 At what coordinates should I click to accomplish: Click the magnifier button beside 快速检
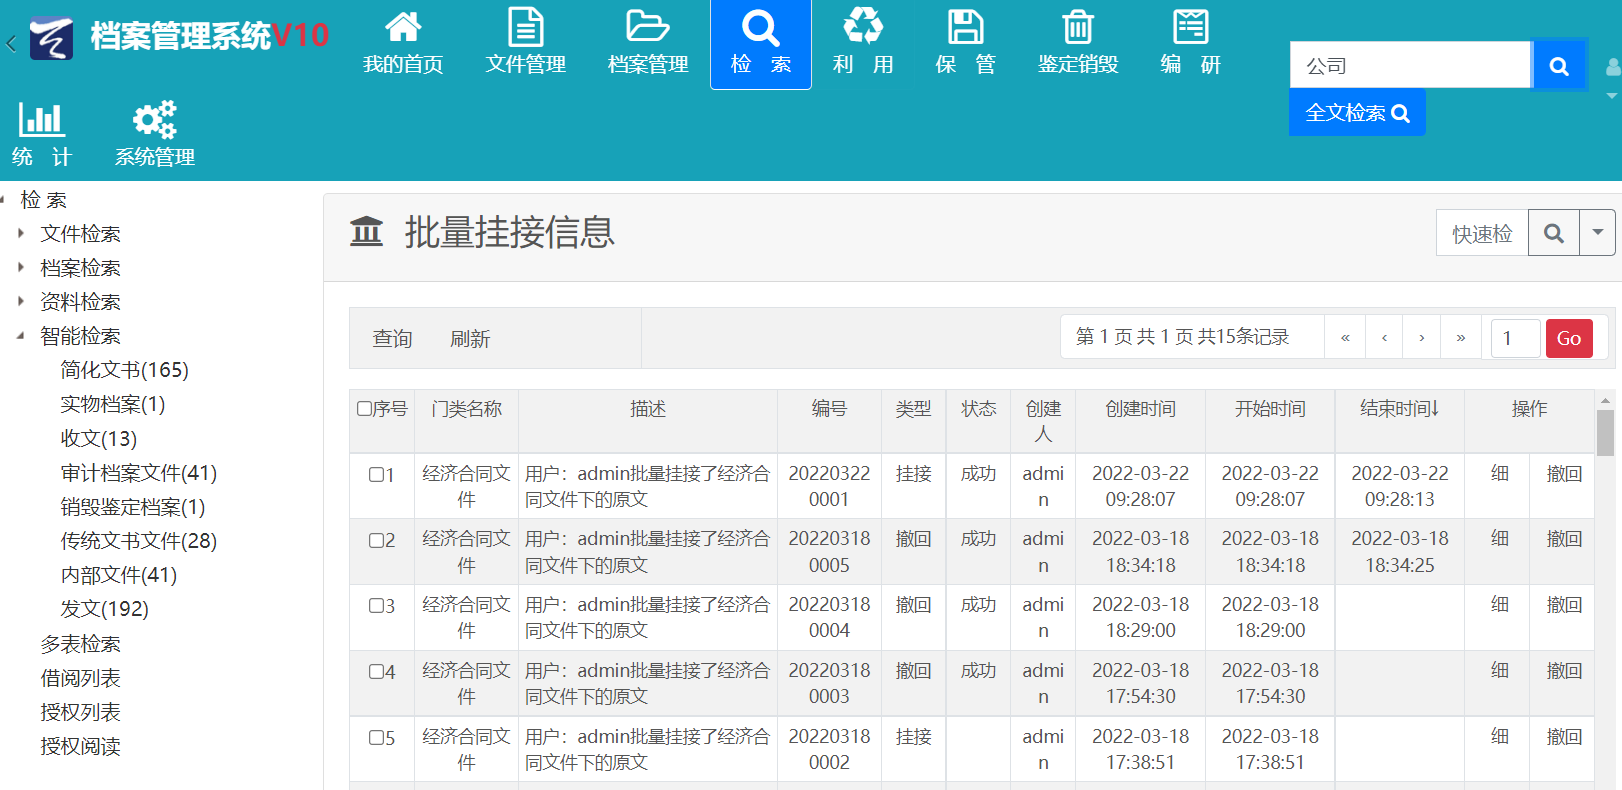click(1553, 233)
